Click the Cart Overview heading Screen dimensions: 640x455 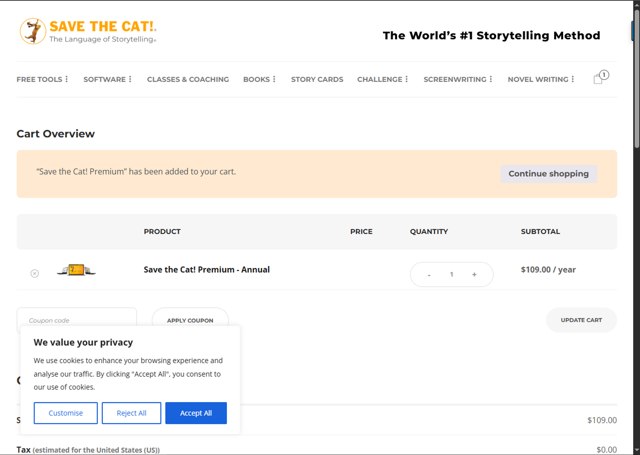click(56, 134)
